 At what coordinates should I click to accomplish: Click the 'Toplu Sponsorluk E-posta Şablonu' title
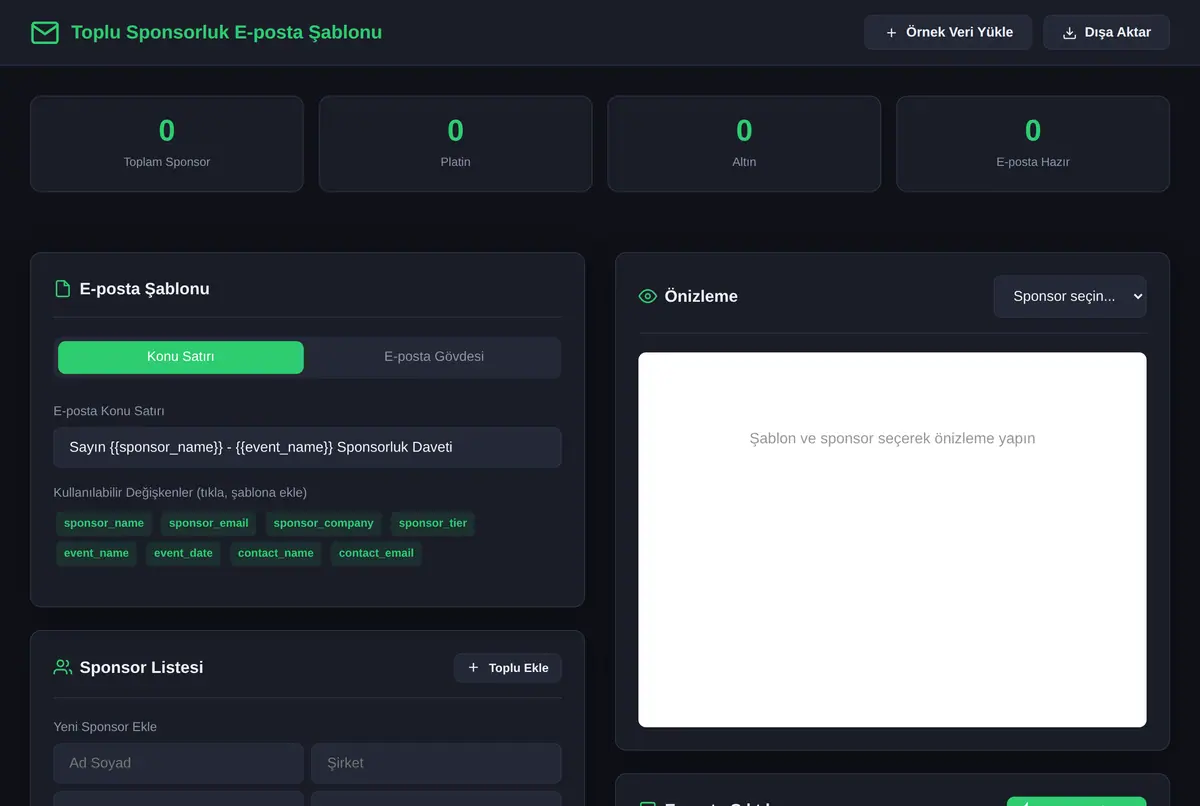[226, 33]
